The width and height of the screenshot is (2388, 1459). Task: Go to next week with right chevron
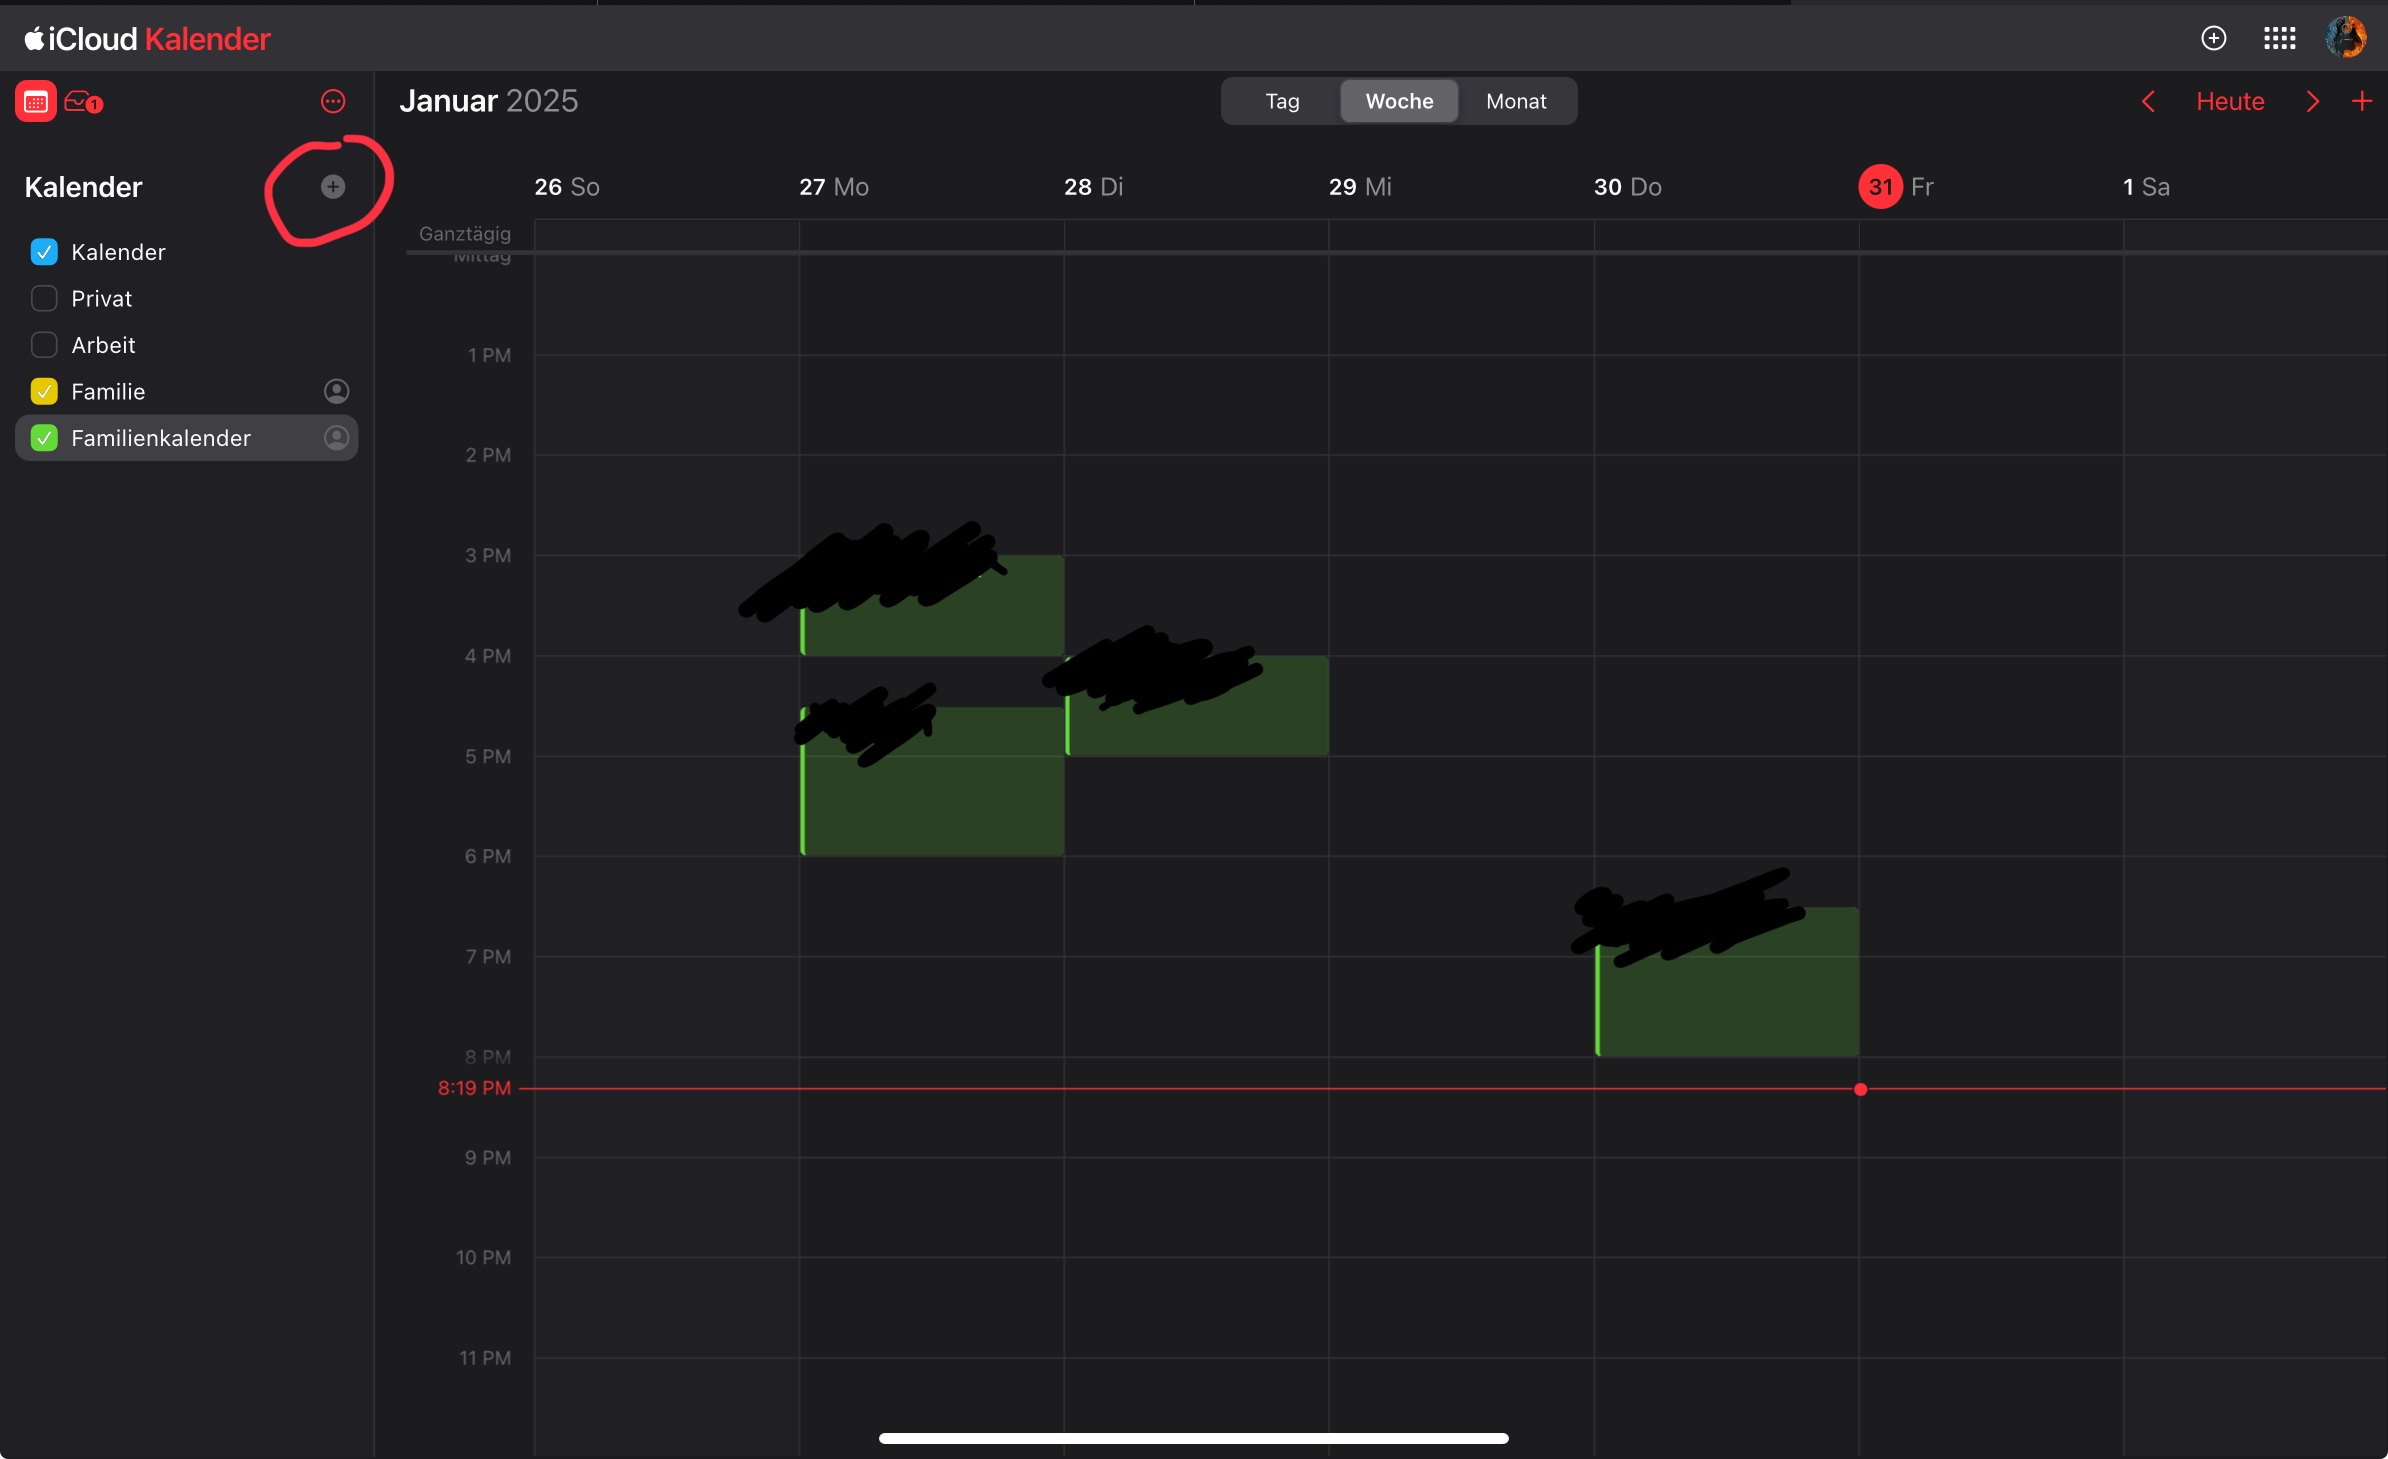coord(2312,101)
